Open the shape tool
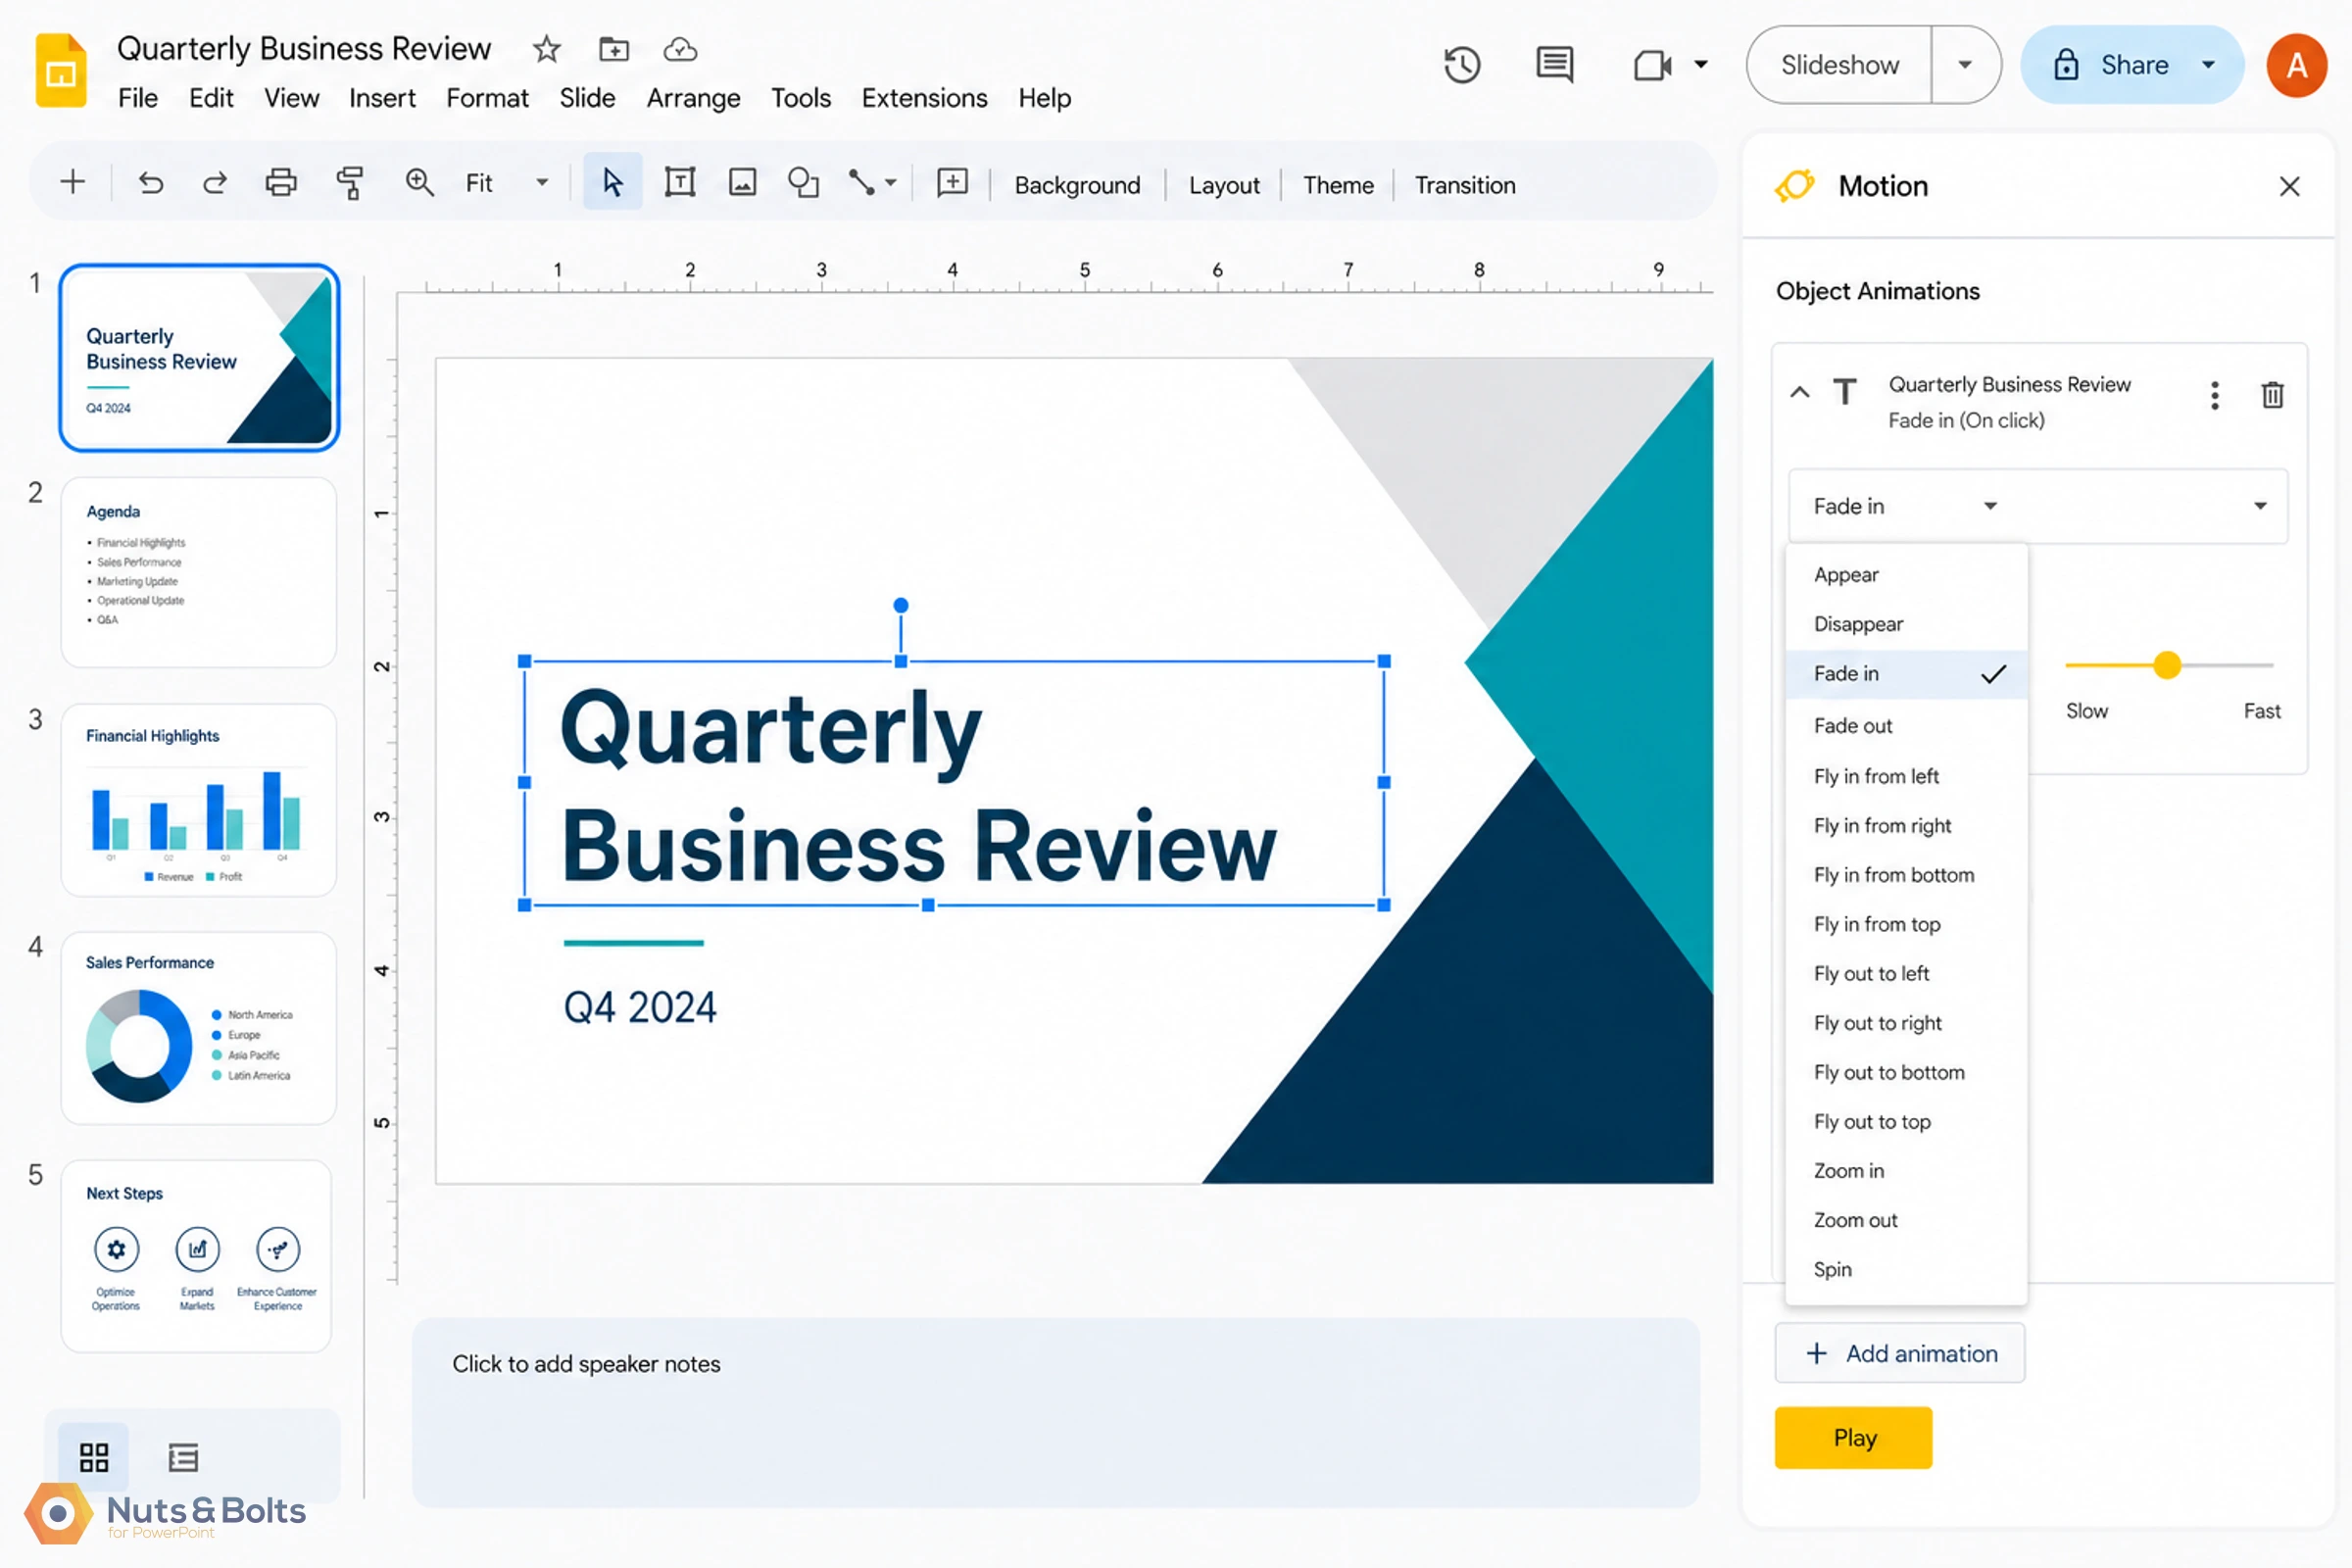 (803, 183)
